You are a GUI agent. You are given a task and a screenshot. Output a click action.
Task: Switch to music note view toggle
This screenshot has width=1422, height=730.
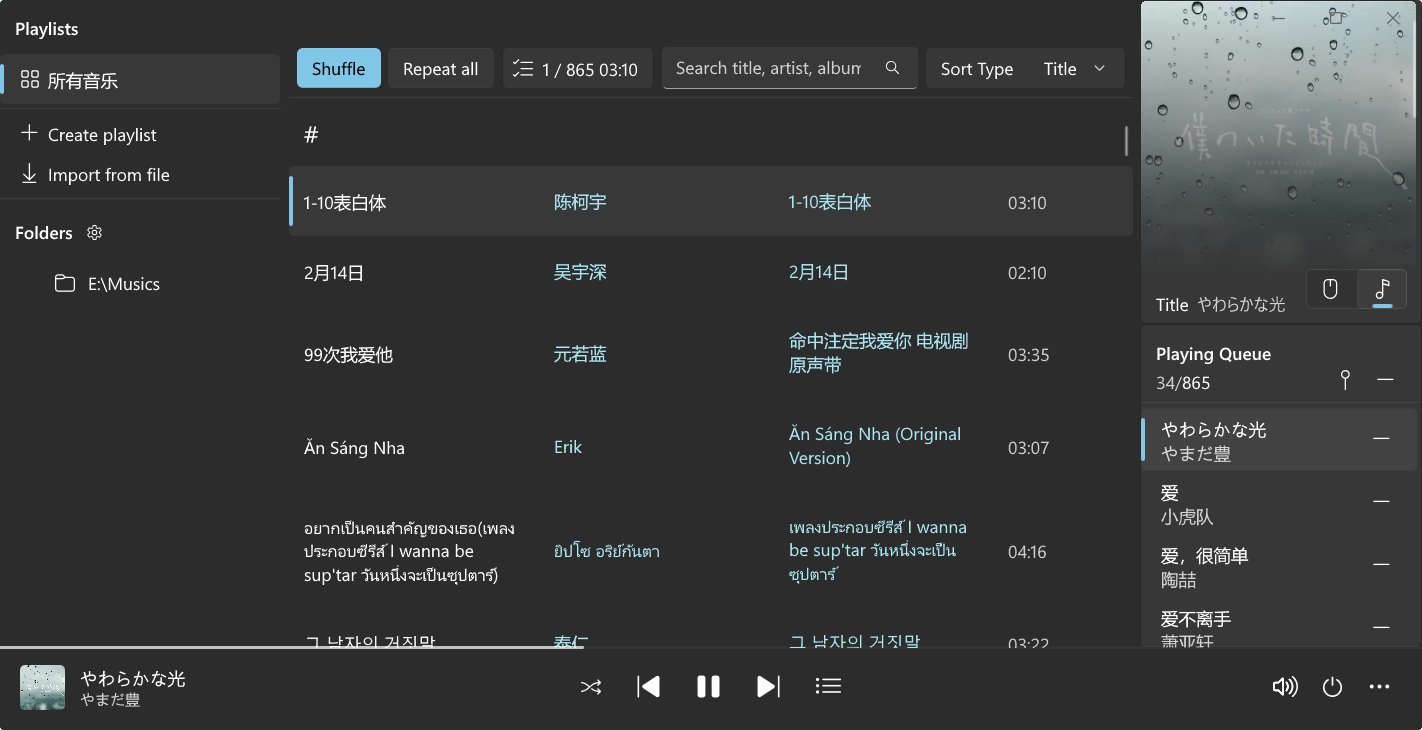[x=1382, y=290]
